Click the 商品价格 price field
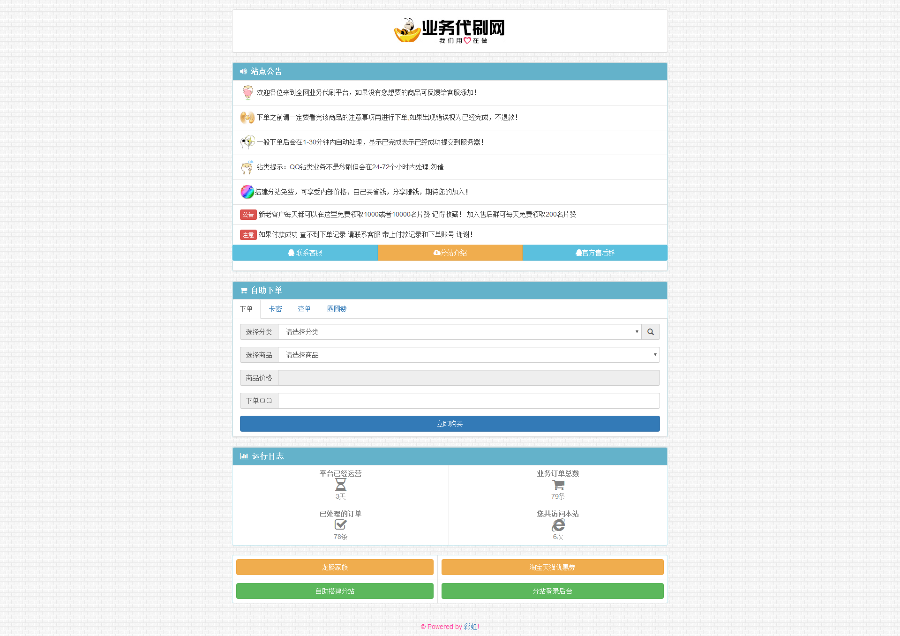This screenshot has width=900, height=636. pos(469,378)
